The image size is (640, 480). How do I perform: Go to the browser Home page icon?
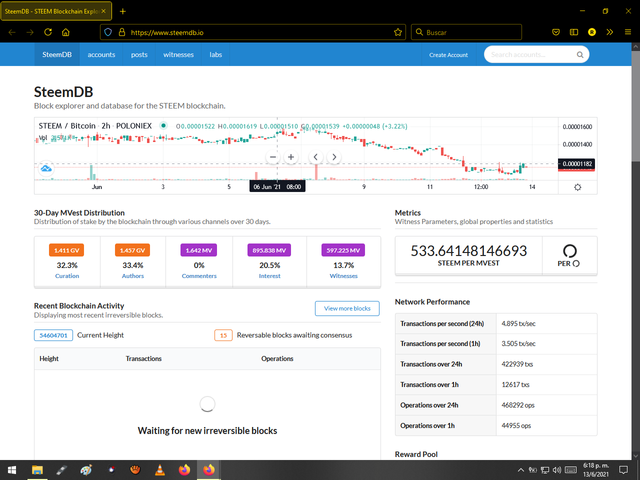click(x=66, y=32)
